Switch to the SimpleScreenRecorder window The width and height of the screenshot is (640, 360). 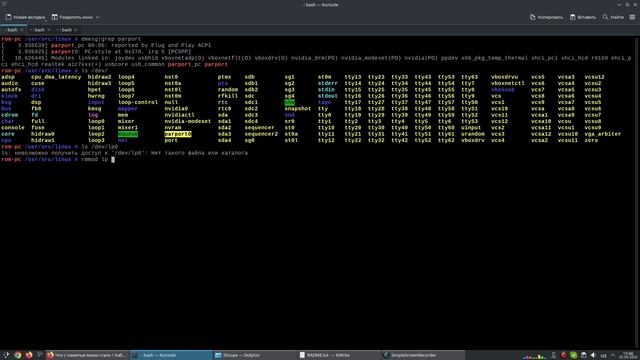click(x=423, y=355)
